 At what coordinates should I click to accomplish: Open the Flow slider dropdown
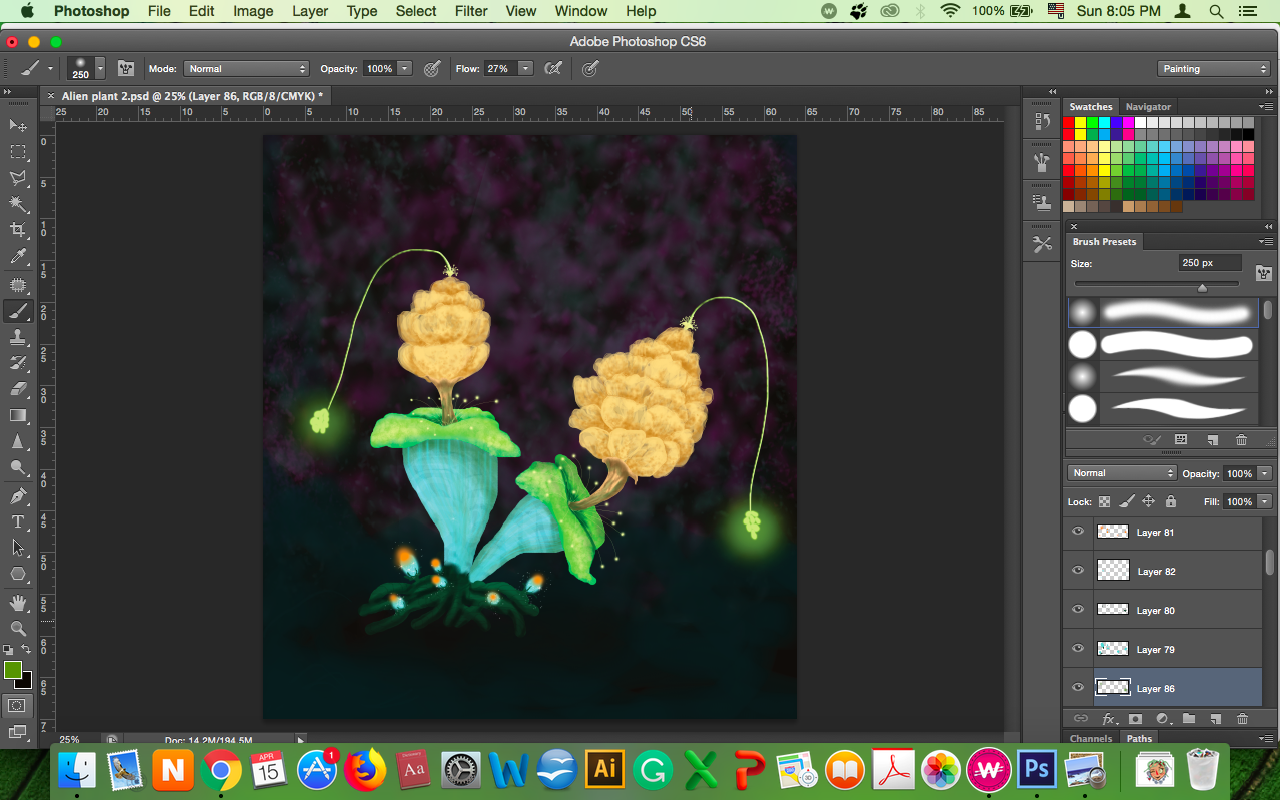(x=525, y=69)
